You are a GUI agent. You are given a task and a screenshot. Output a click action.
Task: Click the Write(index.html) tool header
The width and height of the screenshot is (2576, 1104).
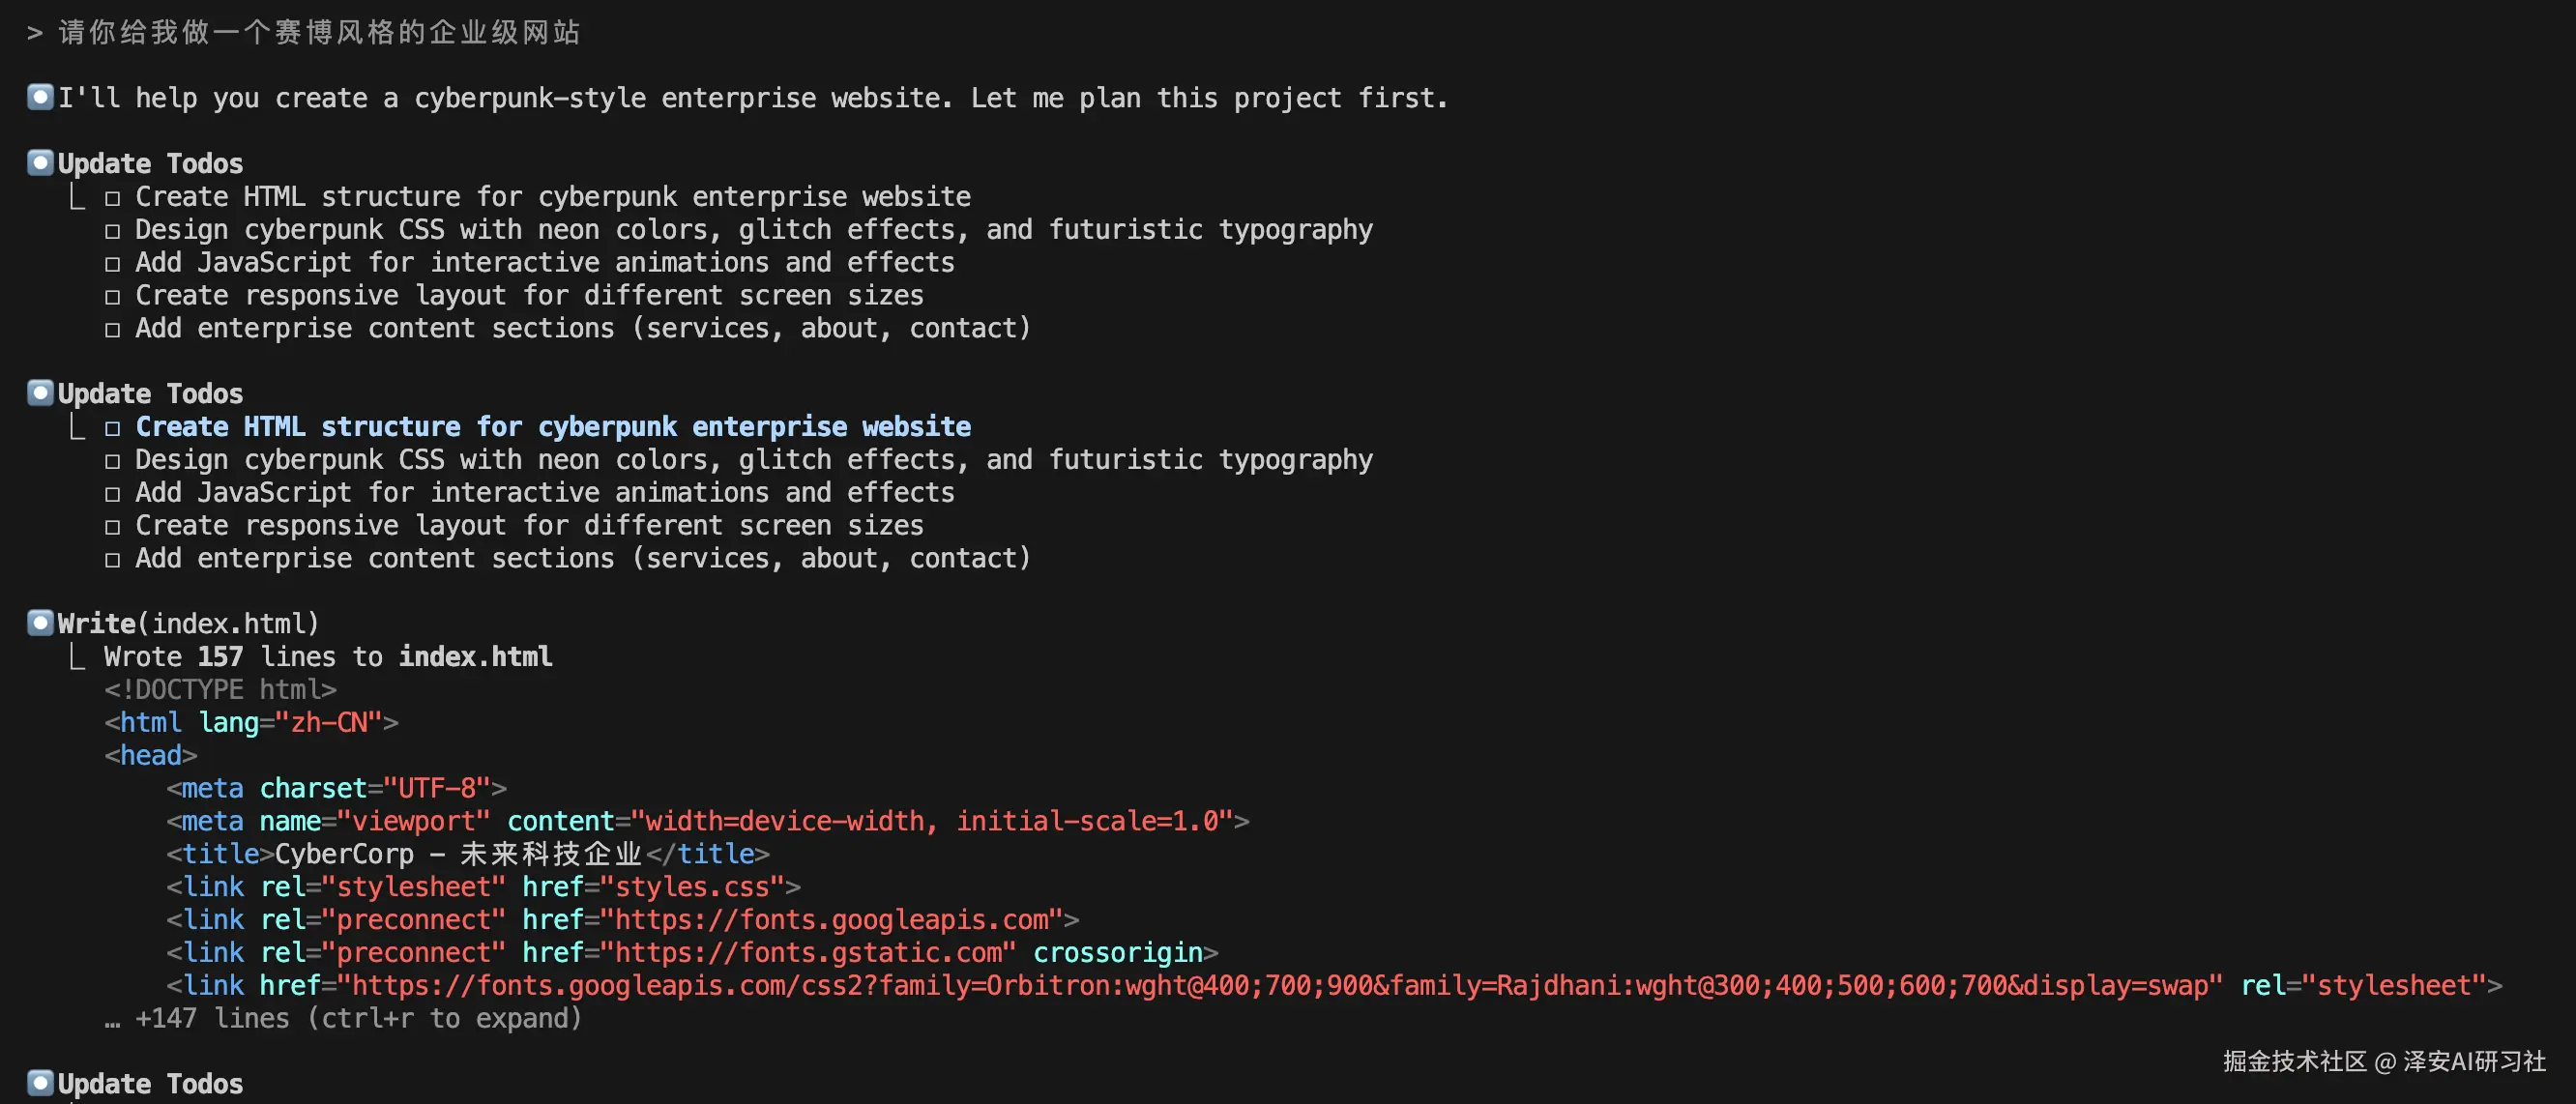(188, 623)
